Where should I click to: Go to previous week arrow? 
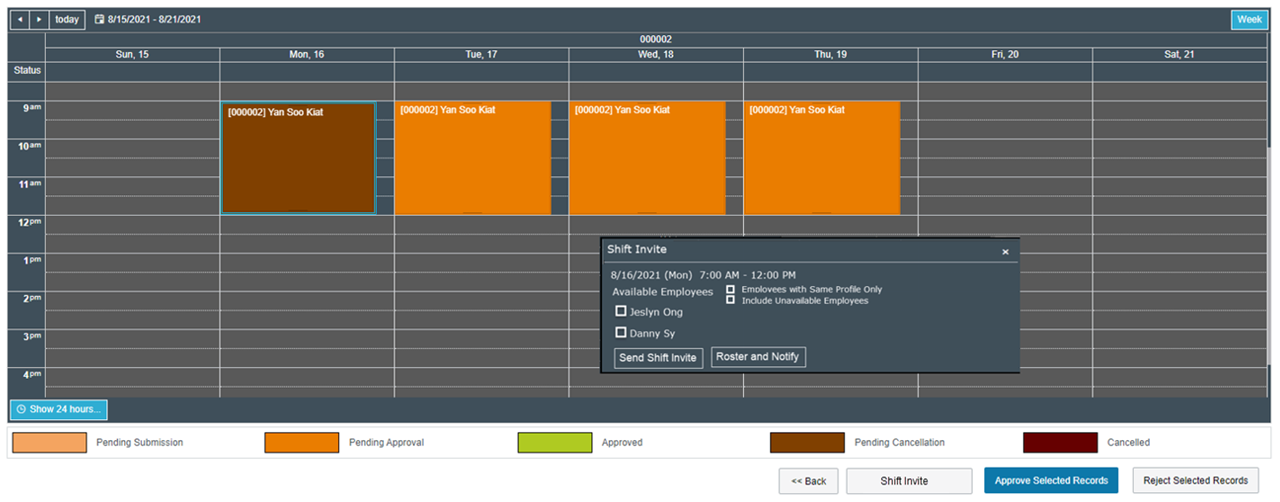coord(20,19)
